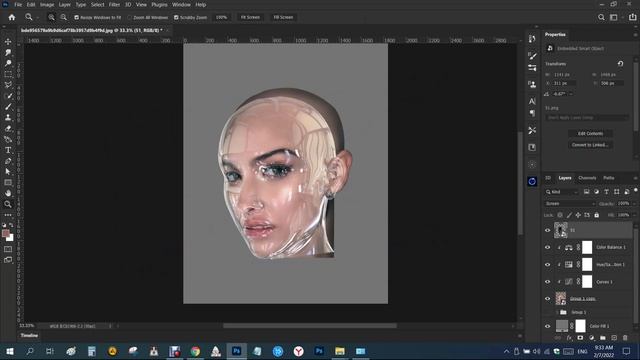Select the Rectangular Marquee tool
The height and width of the screenshot is (360, 640).
(8, 74)
